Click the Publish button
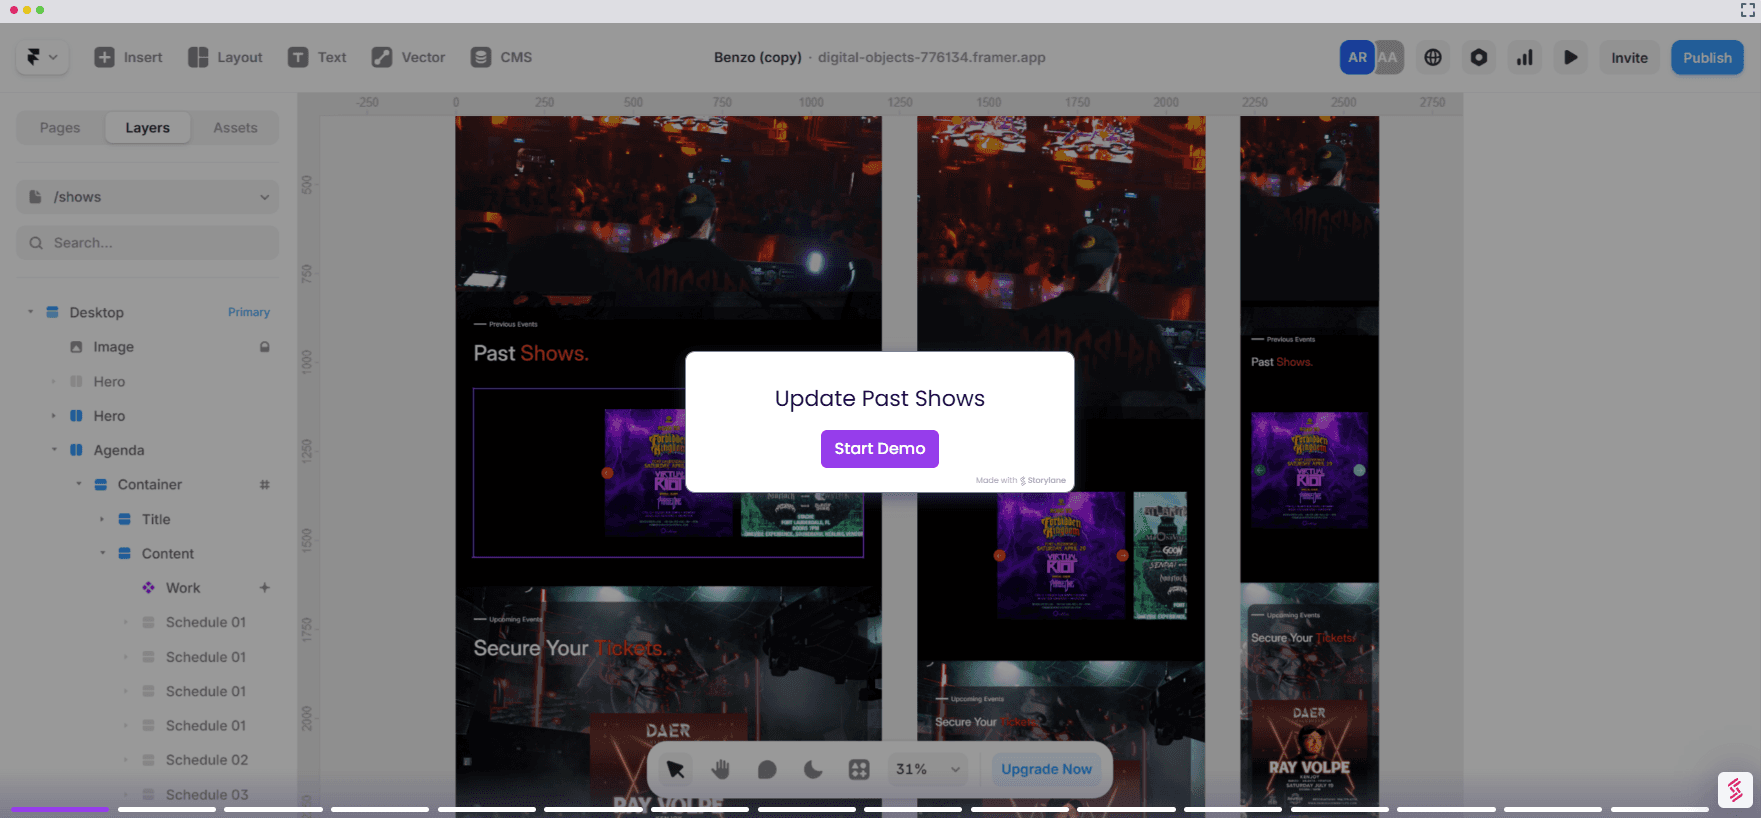The width and height of the screenshot is (1761, 818). (x=1707, y=57)
